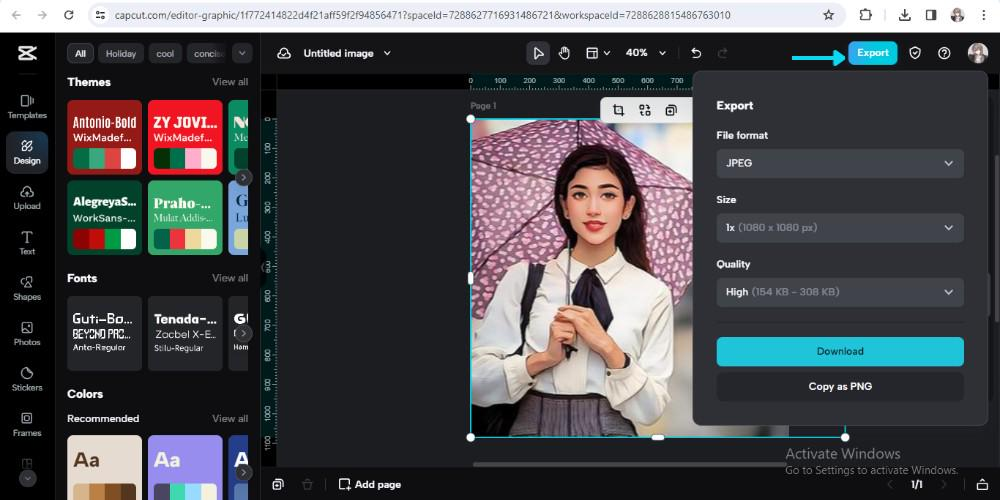Open the Frames sidebar panel
The width and height of the screenshot is (1000, 500).
pyautogui.click(x=27, y=424)
